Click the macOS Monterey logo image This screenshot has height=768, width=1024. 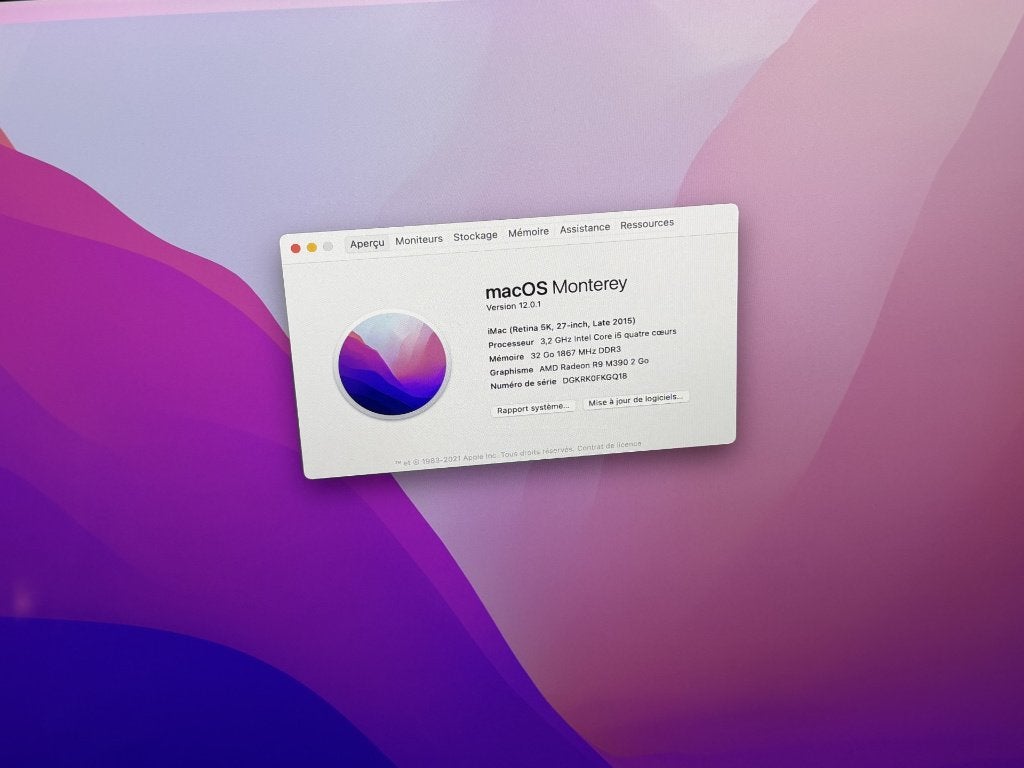point(392,364)
